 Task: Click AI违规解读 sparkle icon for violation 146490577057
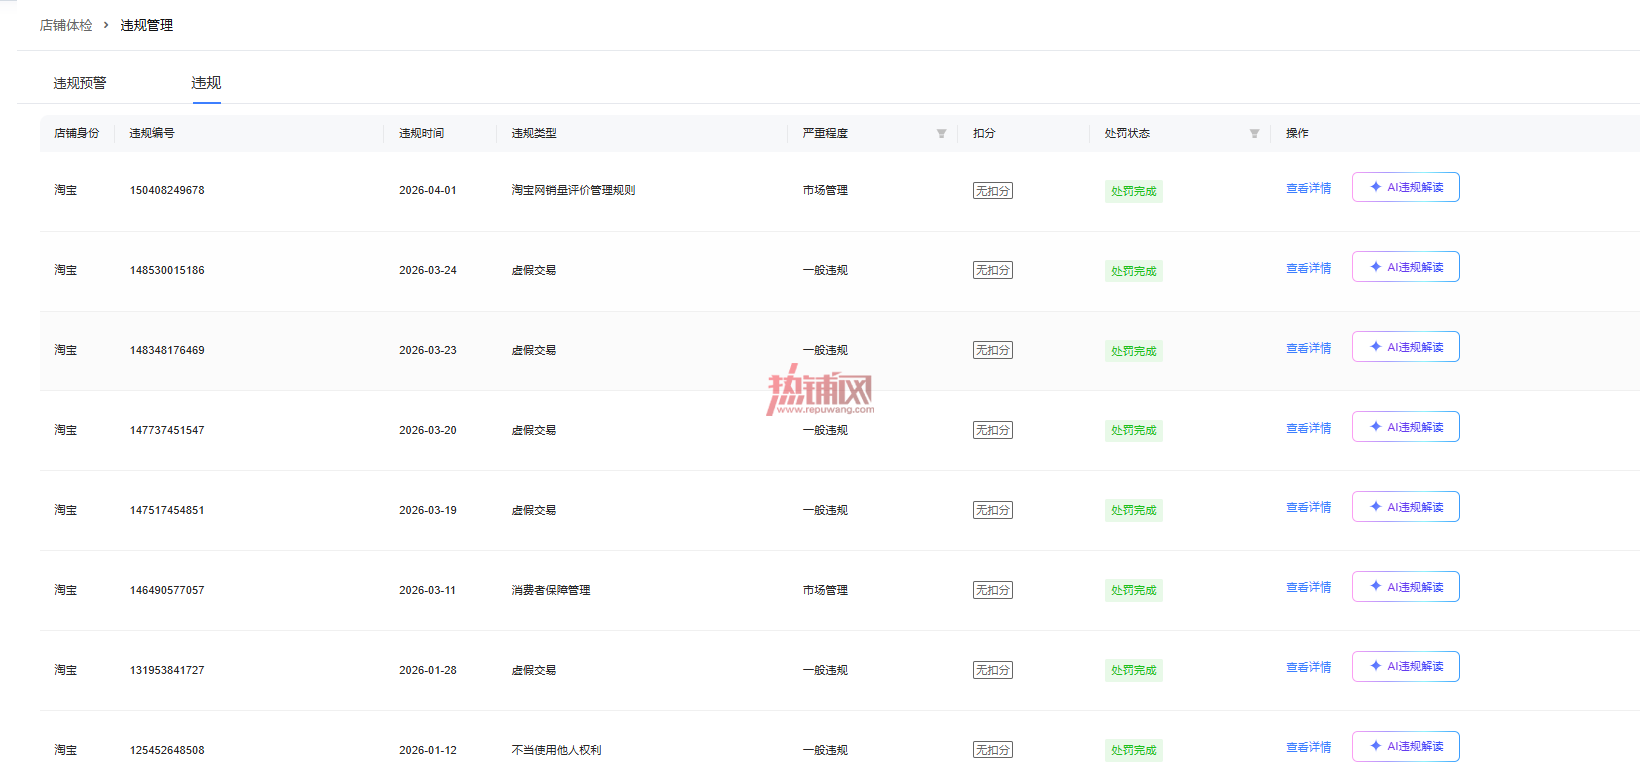point(1376,587)
